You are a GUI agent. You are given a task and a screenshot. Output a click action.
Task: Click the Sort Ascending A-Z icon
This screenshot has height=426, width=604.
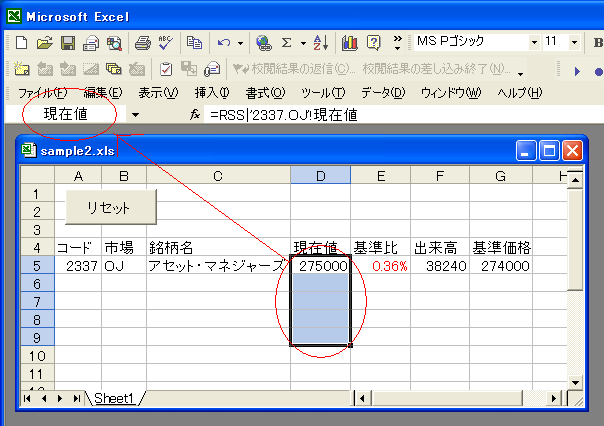[320, 43]
